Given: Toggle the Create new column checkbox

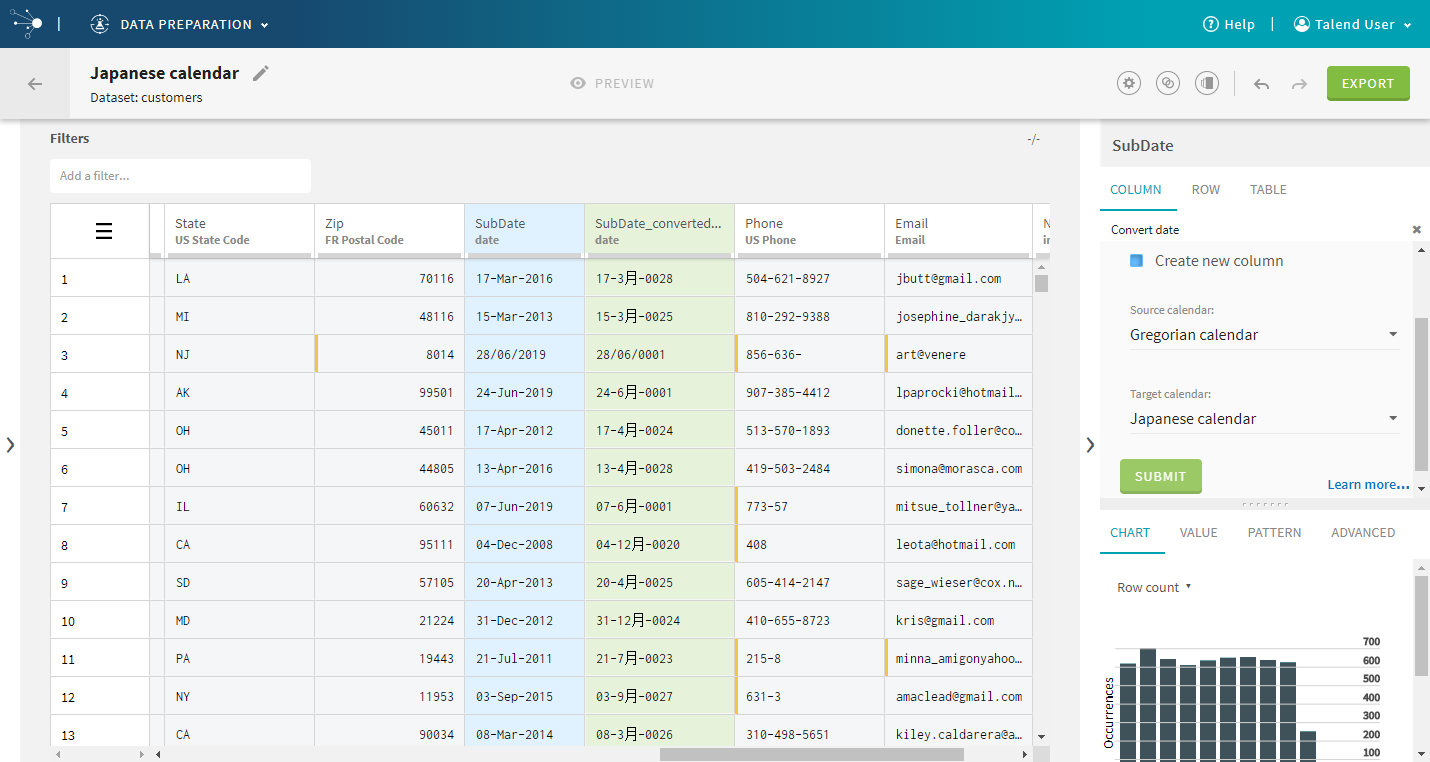Looking at the screenshot, I should pyautogui.click(x=1136, y=261).
